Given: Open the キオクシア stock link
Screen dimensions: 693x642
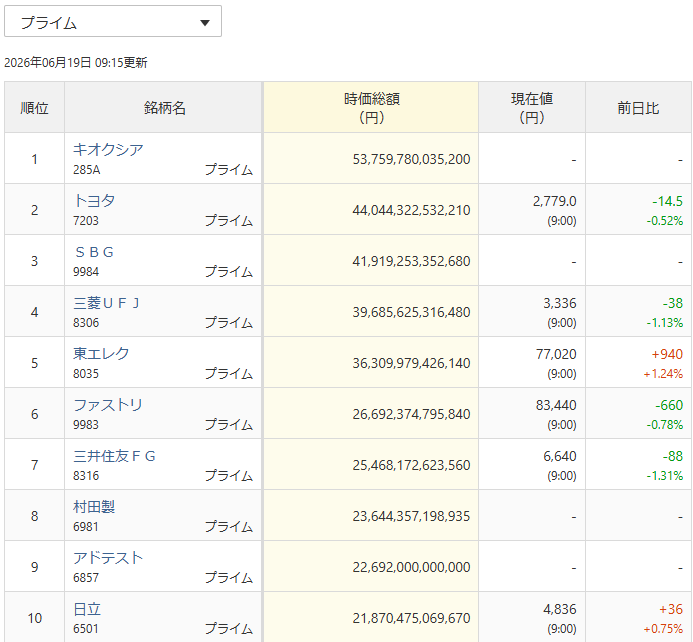Looking at the screenshot, I should pyautogui.click(x=108, y=149).
